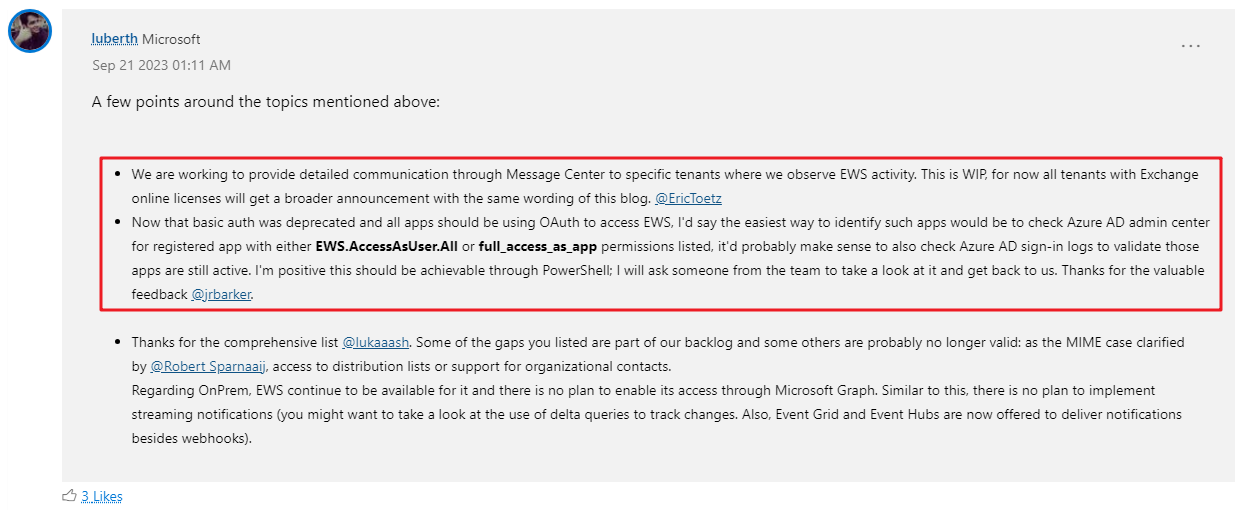Open the @jrbarker mention link
This screenshot has height=514, width=1235.
click(x=221, y=294)
